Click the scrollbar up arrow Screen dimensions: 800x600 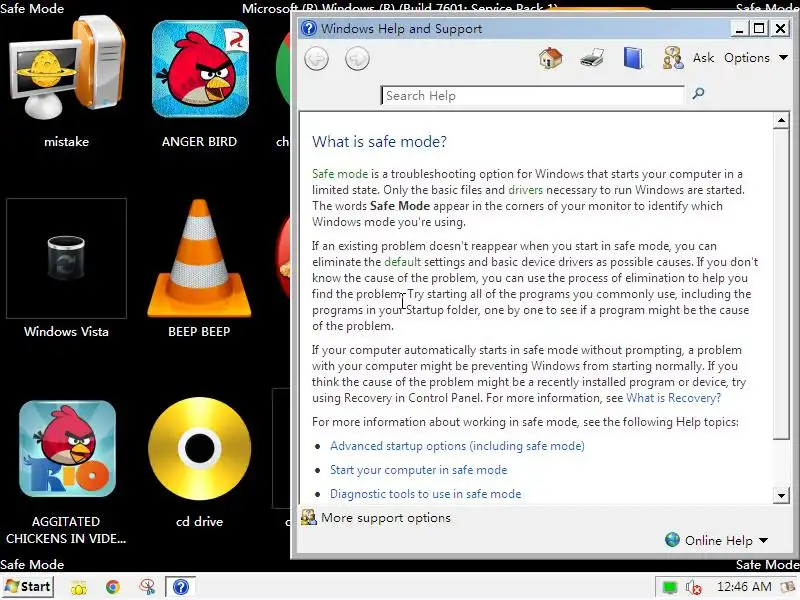coord(781,121)
